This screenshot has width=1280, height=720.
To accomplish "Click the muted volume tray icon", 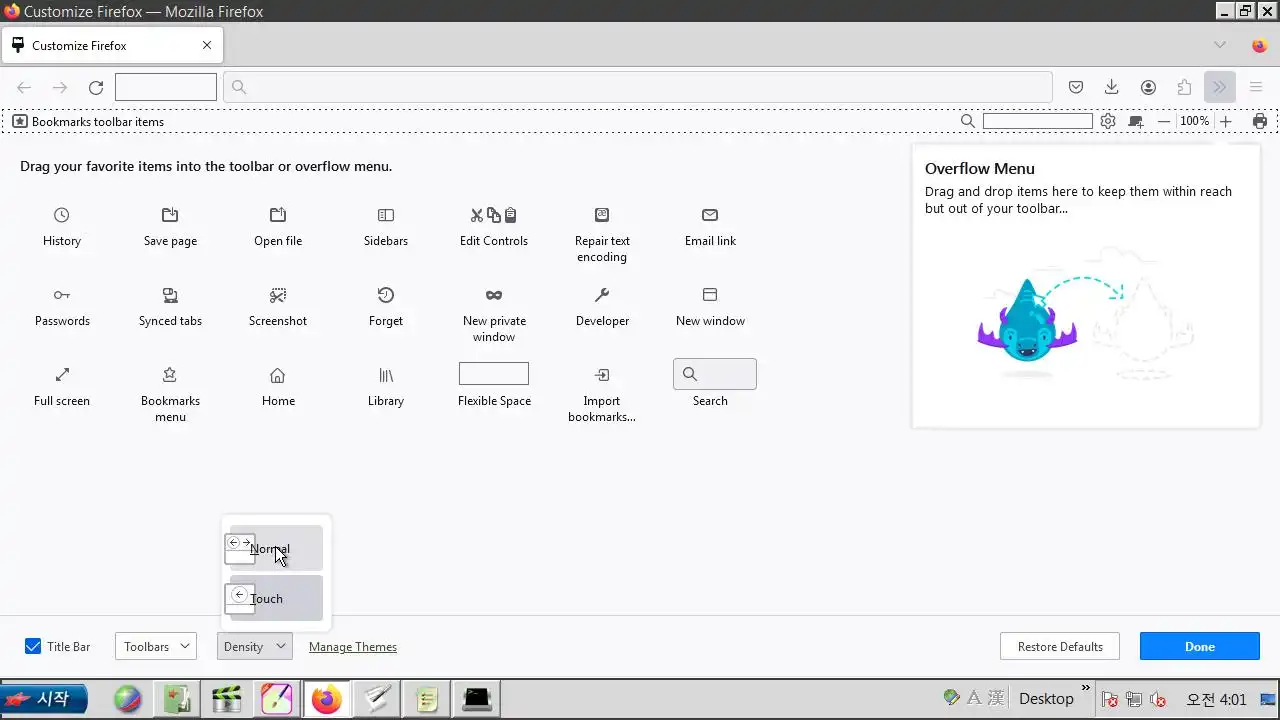I will point(1158,699).
